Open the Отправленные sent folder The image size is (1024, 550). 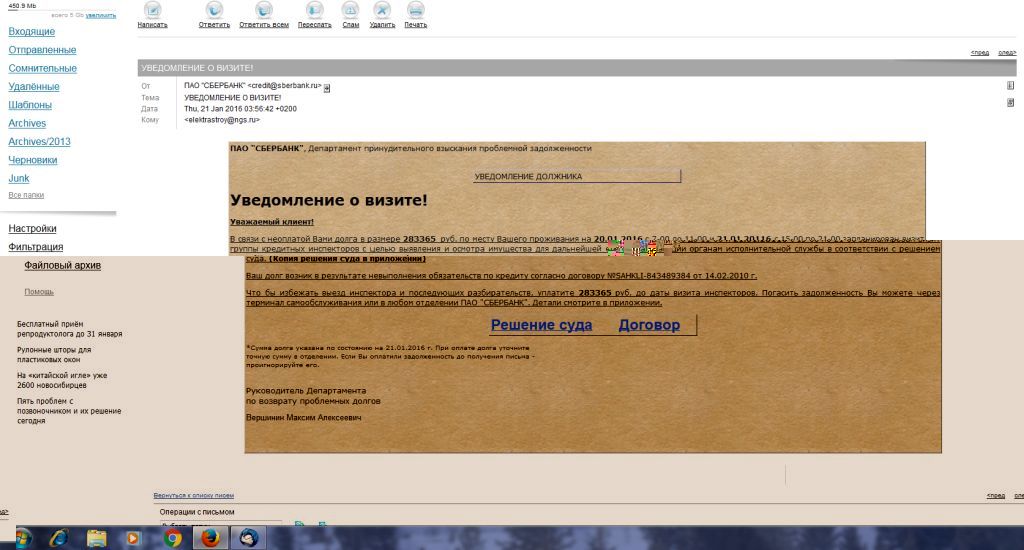(x=42, y=50)
